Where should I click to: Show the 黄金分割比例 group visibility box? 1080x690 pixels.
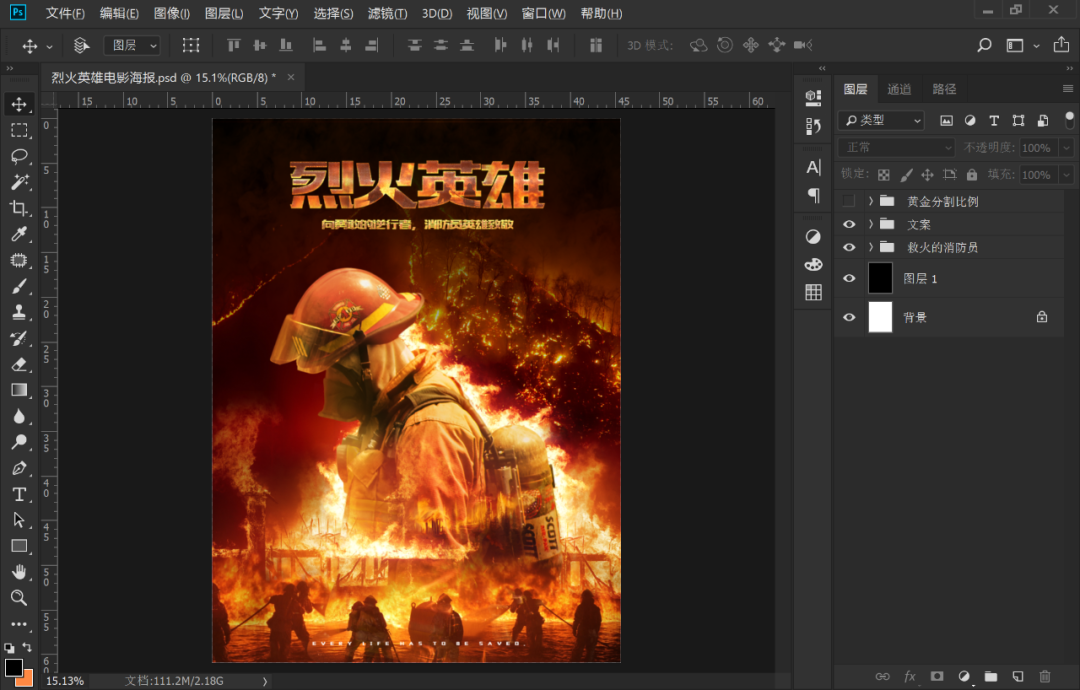pos(849,201)
